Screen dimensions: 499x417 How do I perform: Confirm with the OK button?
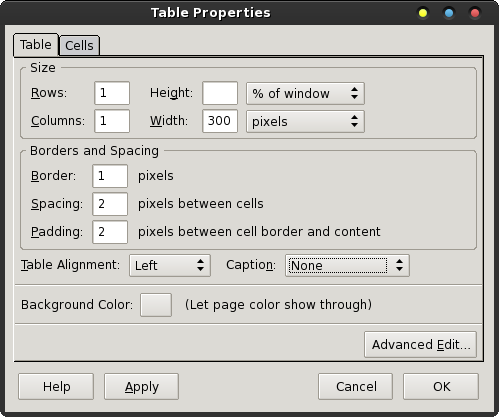(441, 387)
